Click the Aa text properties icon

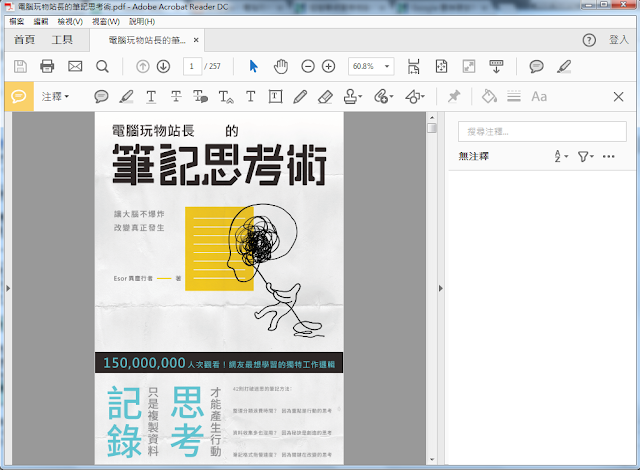539,97
